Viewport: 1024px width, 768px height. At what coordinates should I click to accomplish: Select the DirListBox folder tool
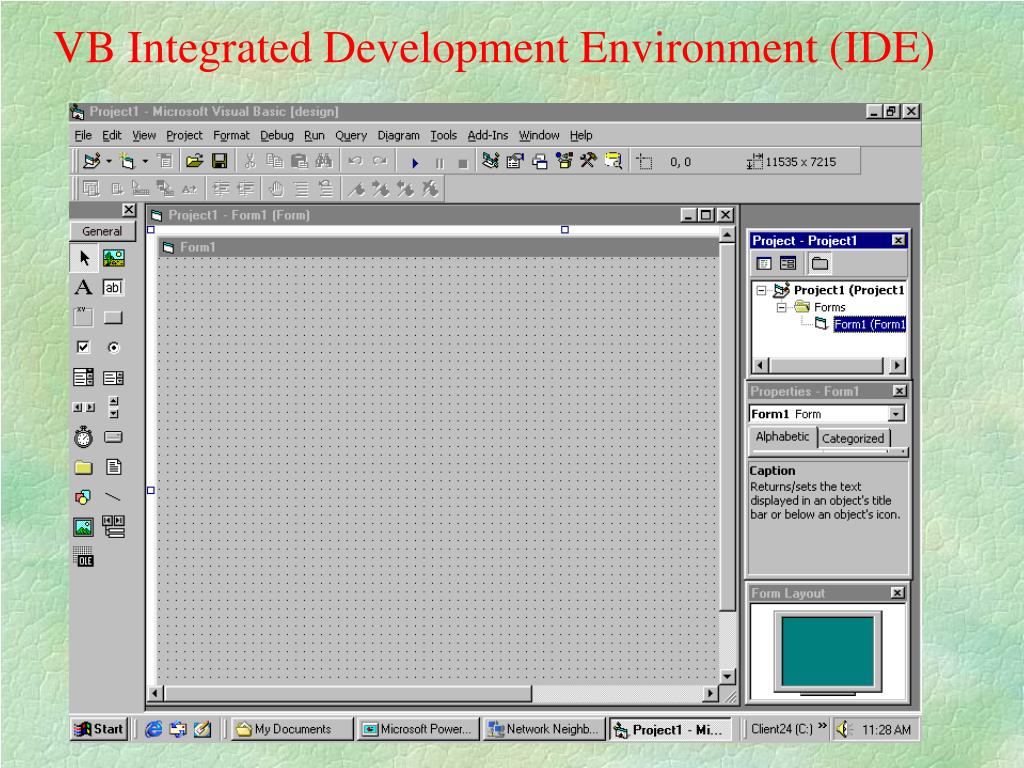(84, 467)
